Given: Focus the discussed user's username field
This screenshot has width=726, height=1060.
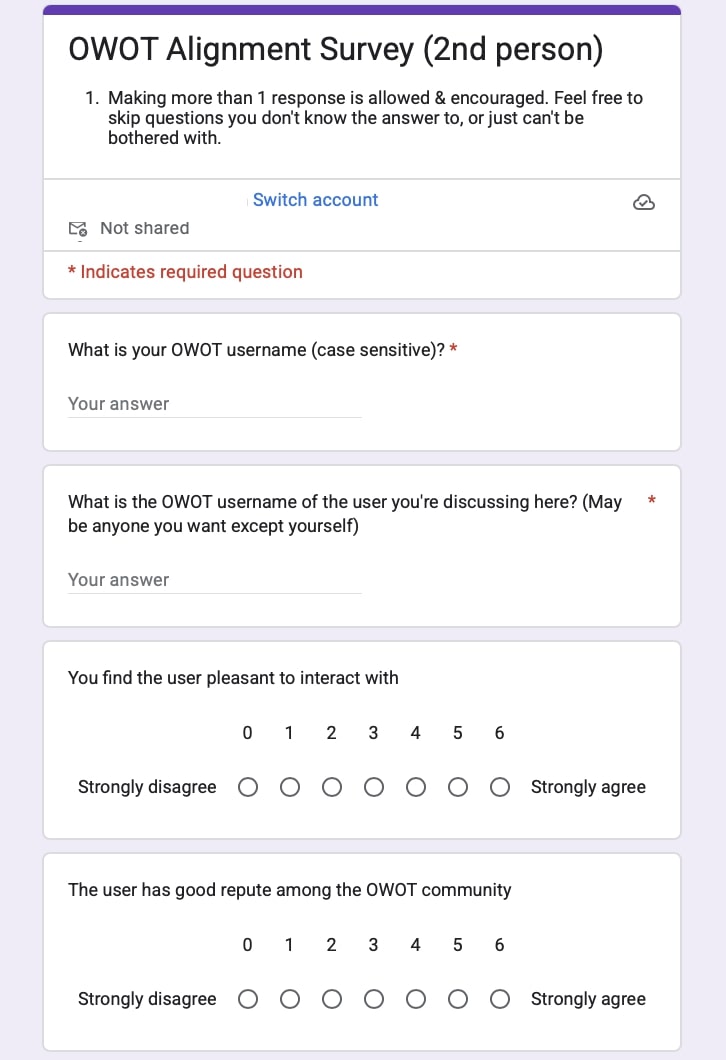Looking at the screenshot, I should (214, 581).
